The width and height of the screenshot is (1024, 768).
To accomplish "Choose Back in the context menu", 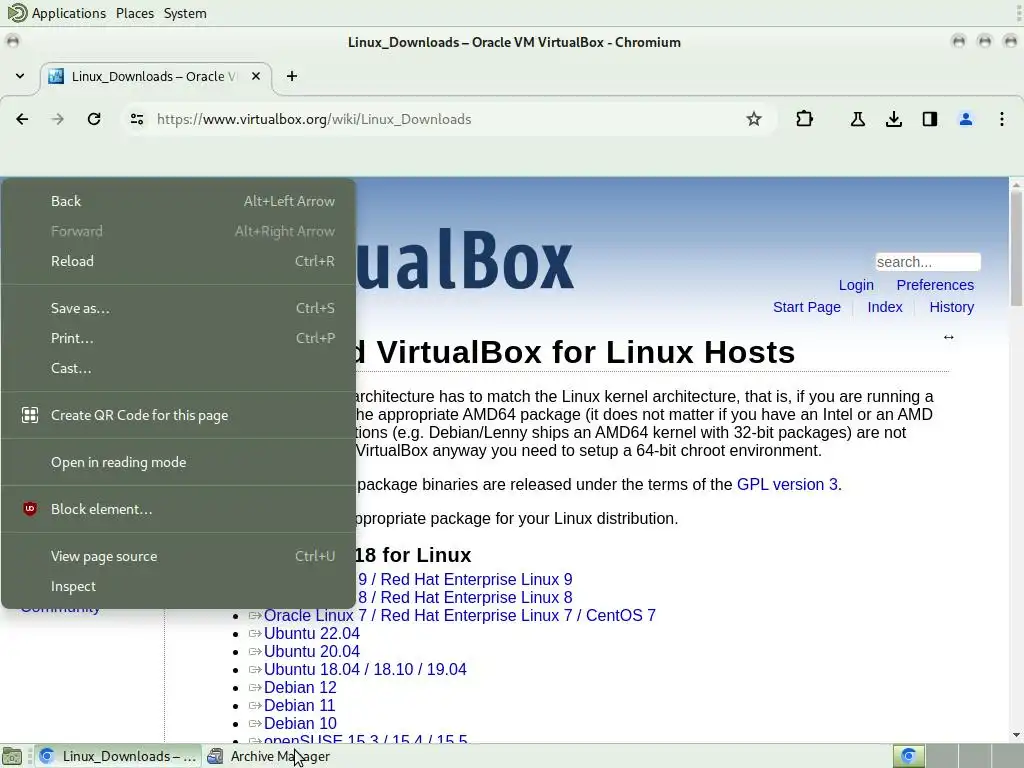I will point(178,201).
